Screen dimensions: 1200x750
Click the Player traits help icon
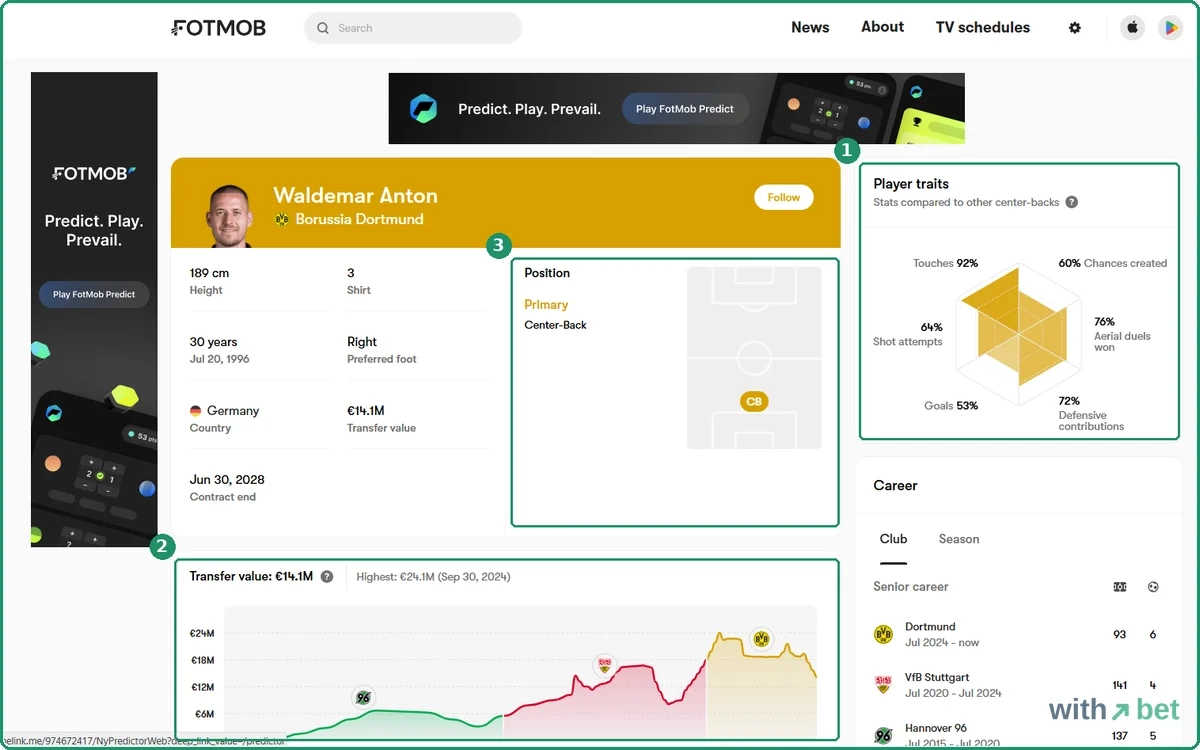click(1072, 202)
